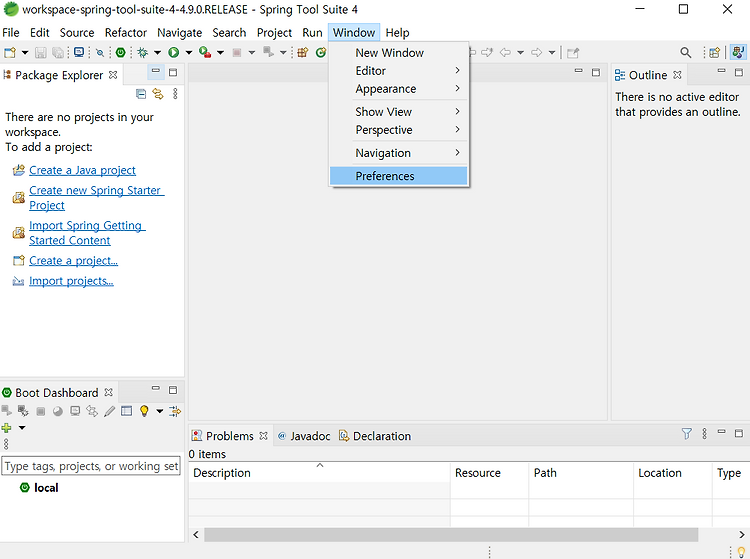Open the Refactor menu
750x559 pixels.
point(126,33)
